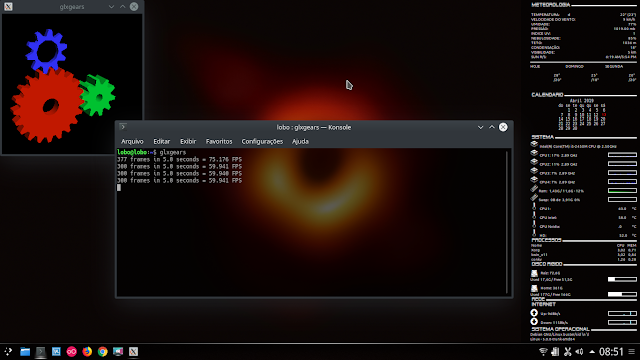Switch to Konsole via its taskbar icon
The width and height of the screenshot is (640, 360).
coord(40,351)
